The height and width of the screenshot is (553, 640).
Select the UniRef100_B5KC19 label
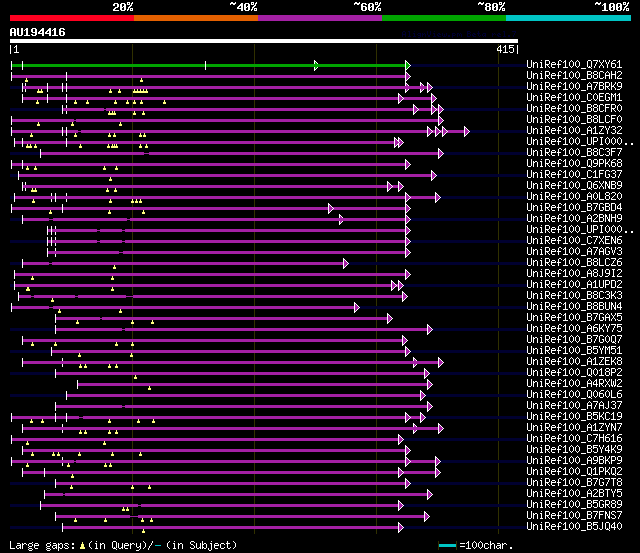(574, 417)
